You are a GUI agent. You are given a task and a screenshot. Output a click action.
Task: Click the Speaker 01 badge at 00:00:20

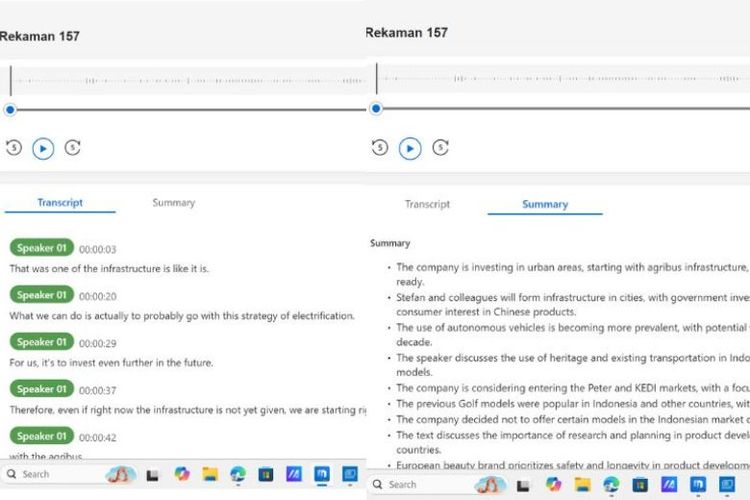tap(42, 295)
